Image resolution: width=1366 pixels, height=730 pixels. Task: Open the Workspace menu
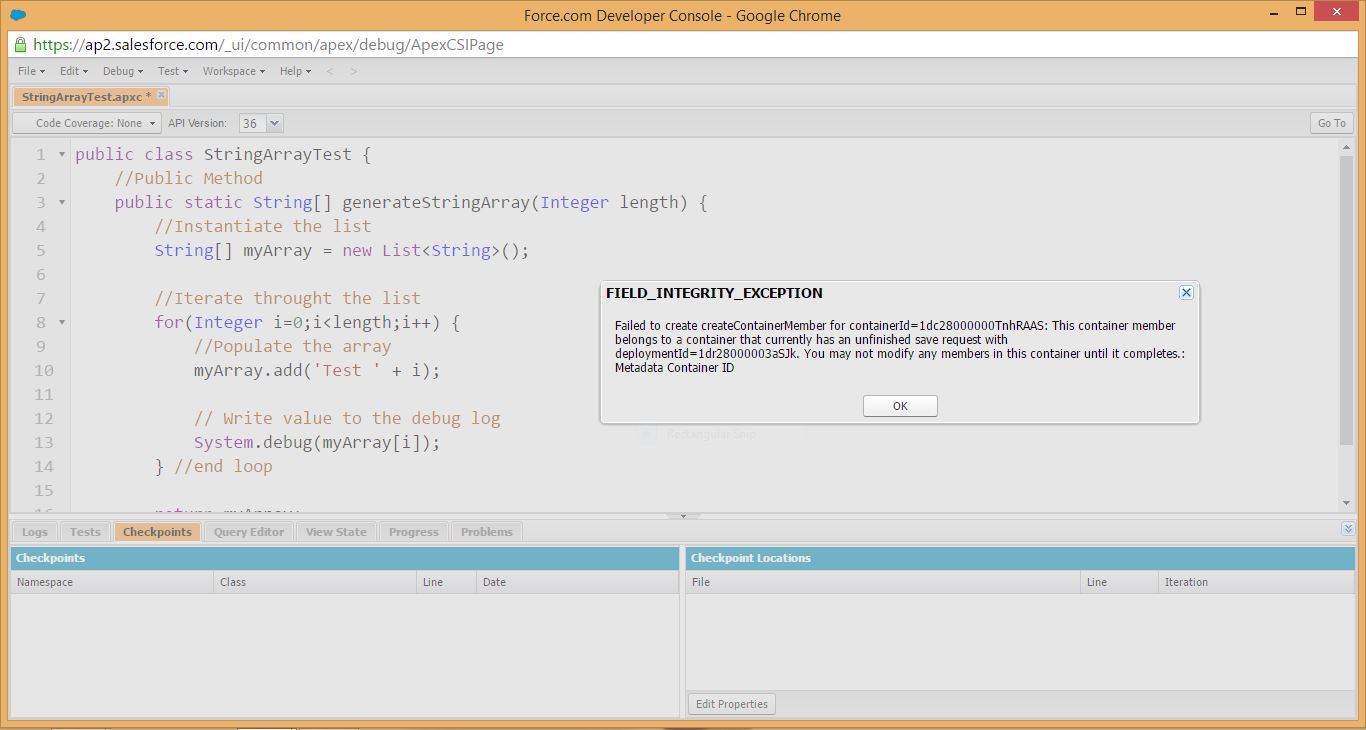(x=233, y=71)
